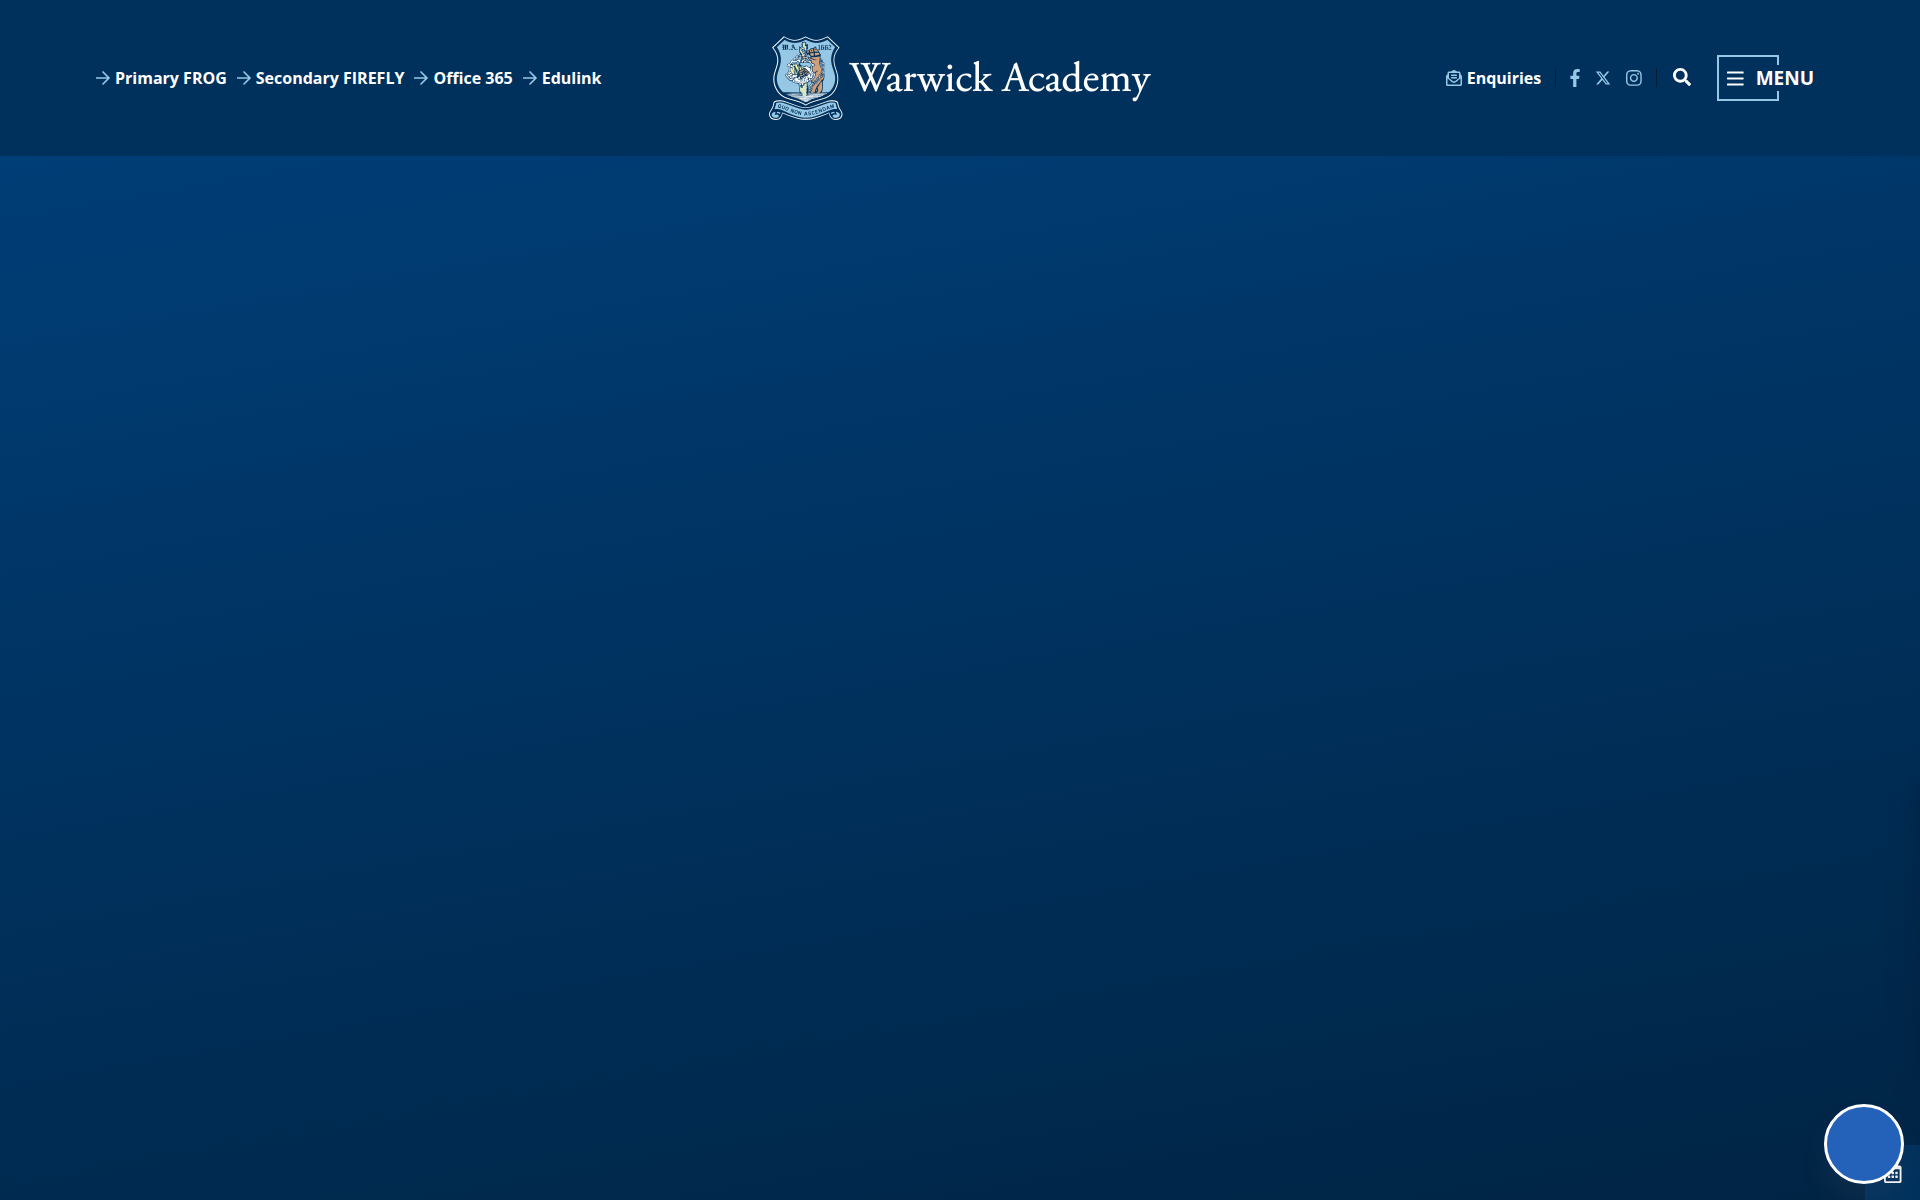The height and width of the screenshot is (1200, 1920).
Task: Open the Enquiries page
Action: point(1493,78)
